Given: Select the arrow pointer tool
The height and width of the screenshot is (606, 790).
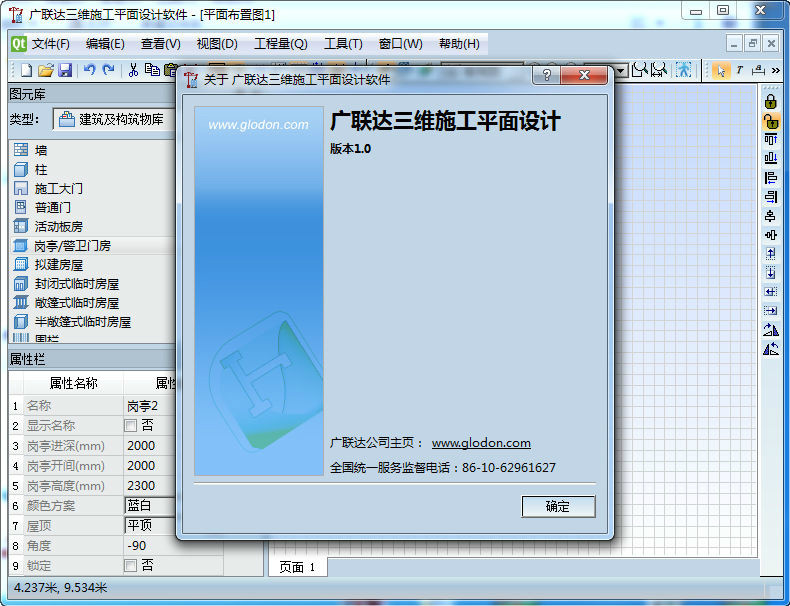Looking at the screenshot, I should pos(720,71).
